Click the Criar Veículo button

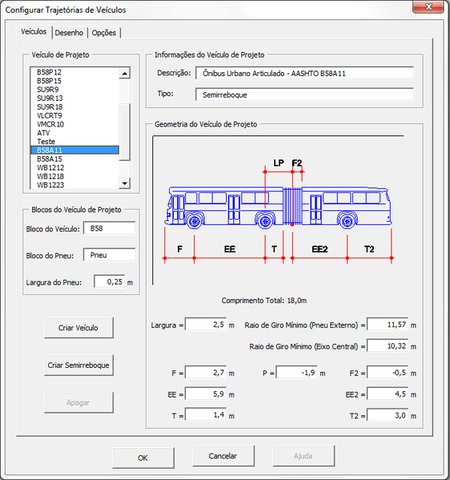coord(79,328)
